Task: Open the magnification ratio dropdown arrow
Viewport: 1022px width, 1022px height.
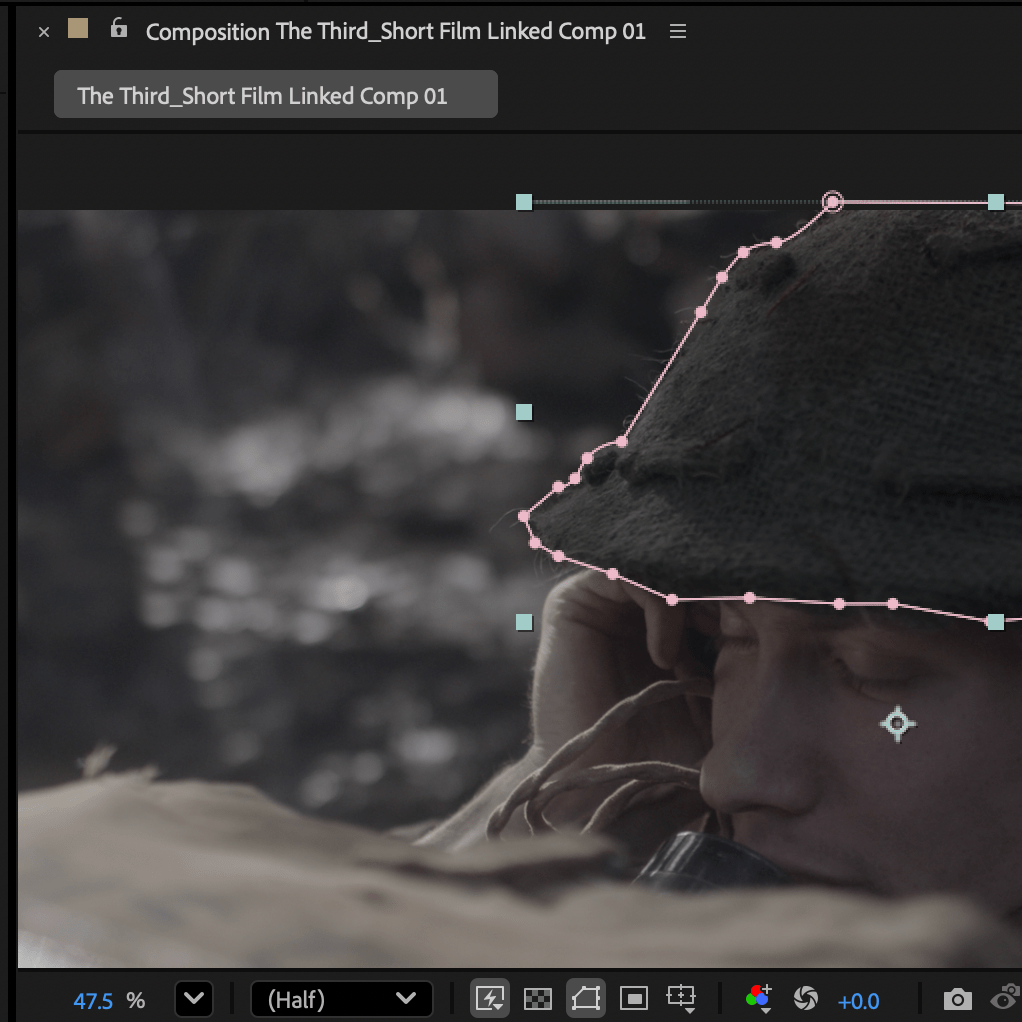Action: tap(193, 998)
